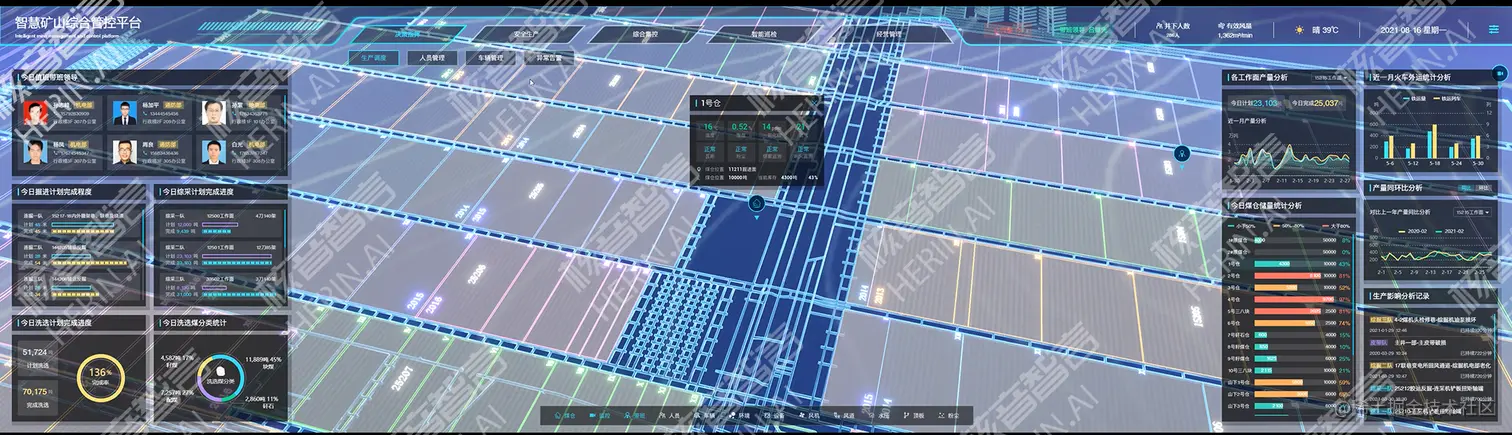Screen dimensions: 1512x435
Task: Select the 人员管理 sub-tab
Action: point(432,58)
